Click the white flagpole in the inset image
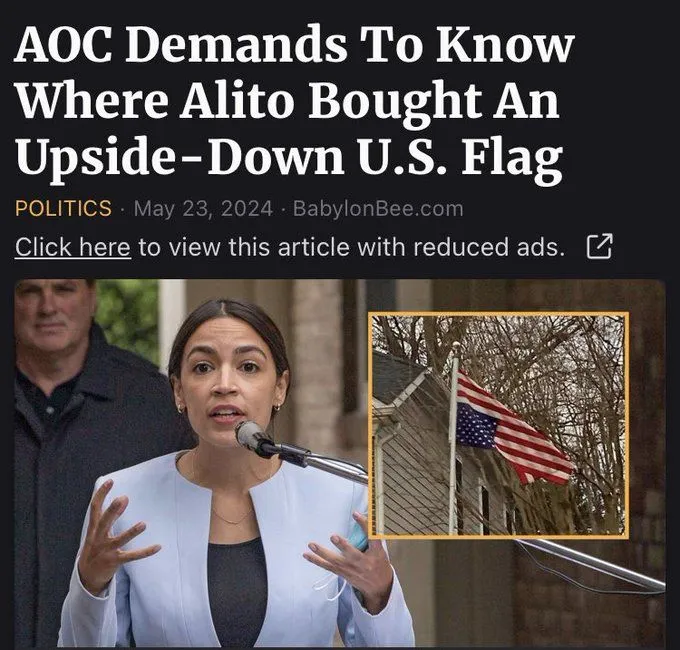Viewport: 680px width, 650px height. click(454, 438)
